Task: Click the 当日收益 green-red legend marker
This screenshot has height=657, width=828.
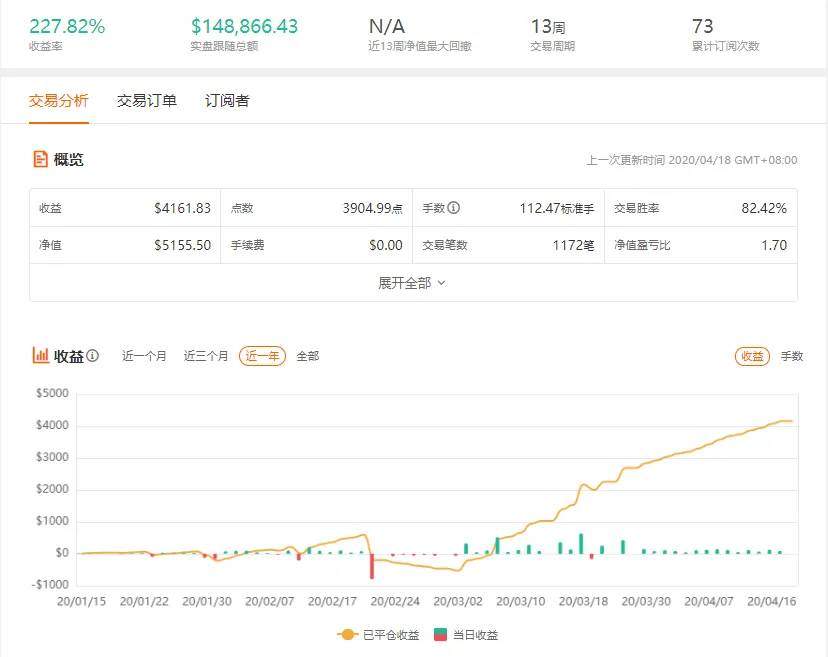Action: click(440, 635)
